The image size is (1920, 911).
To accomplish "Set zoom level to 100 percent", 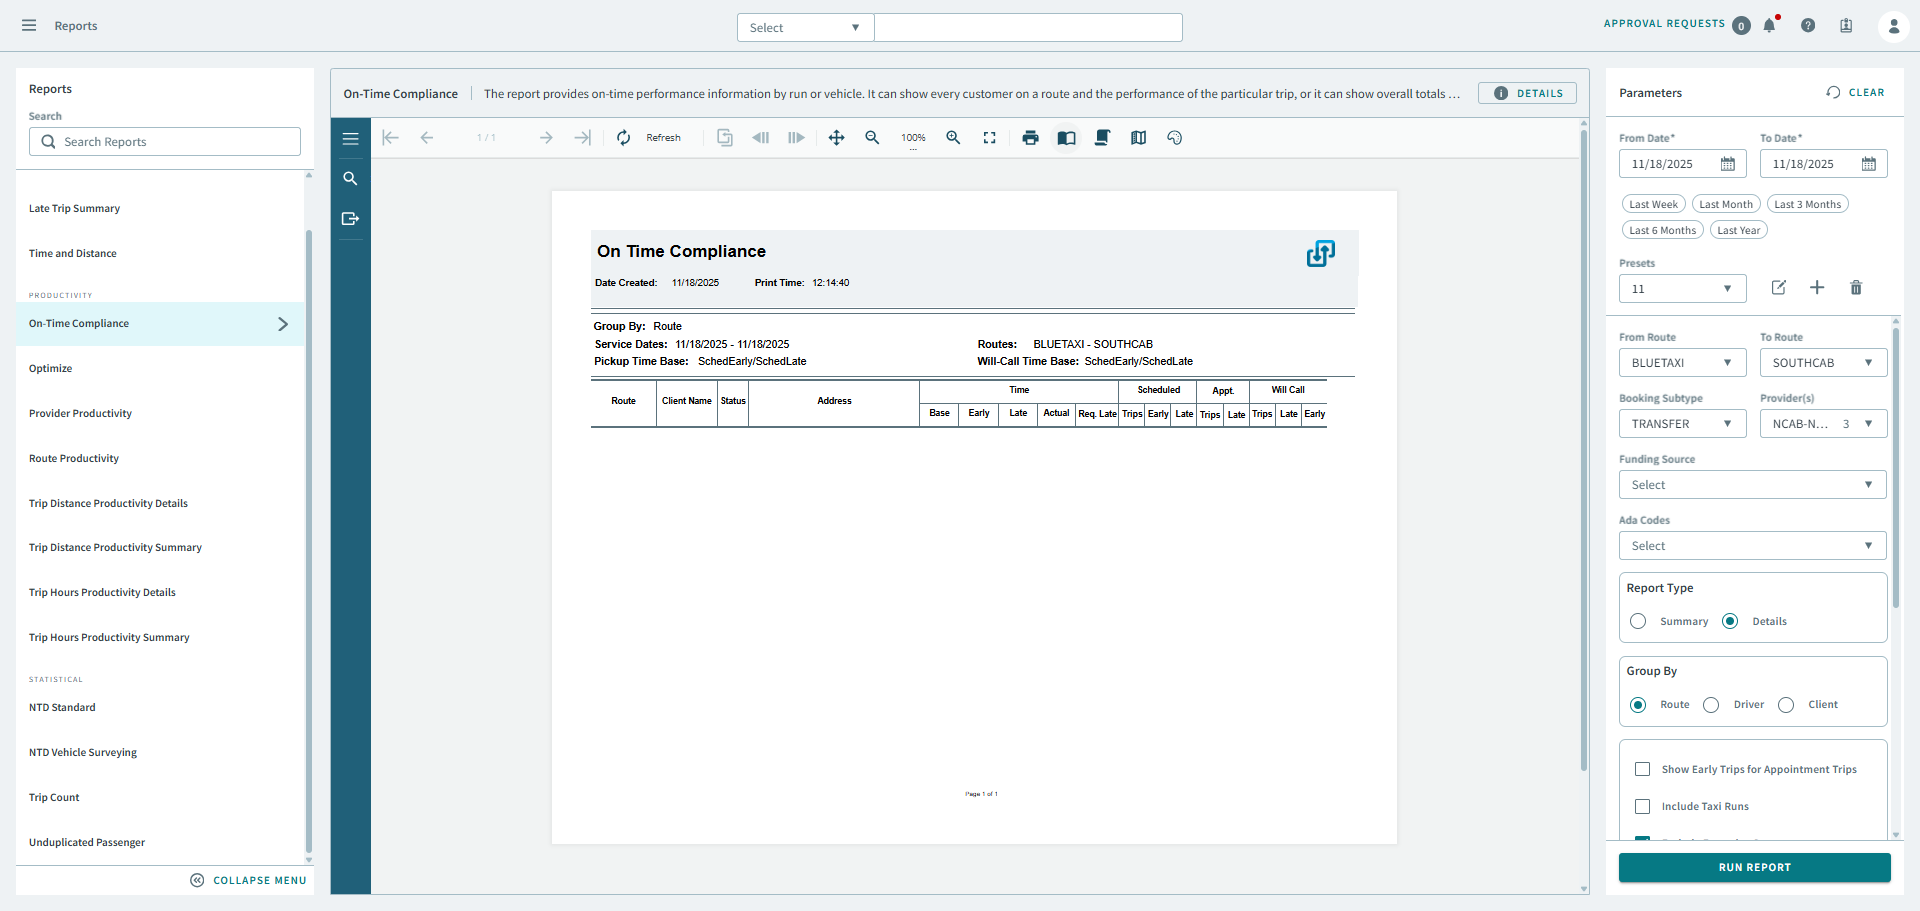I will click(x=912, y=137).
